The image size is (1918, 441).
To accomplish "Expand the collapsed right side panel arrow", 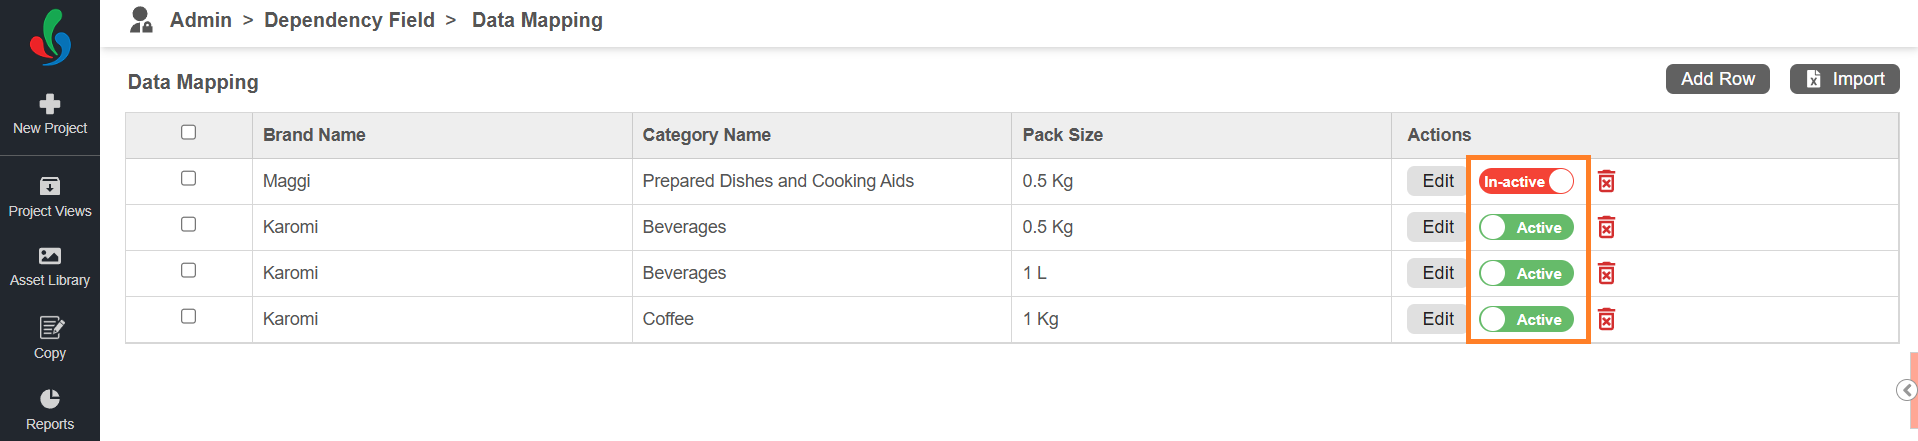I will (1907, 390).
